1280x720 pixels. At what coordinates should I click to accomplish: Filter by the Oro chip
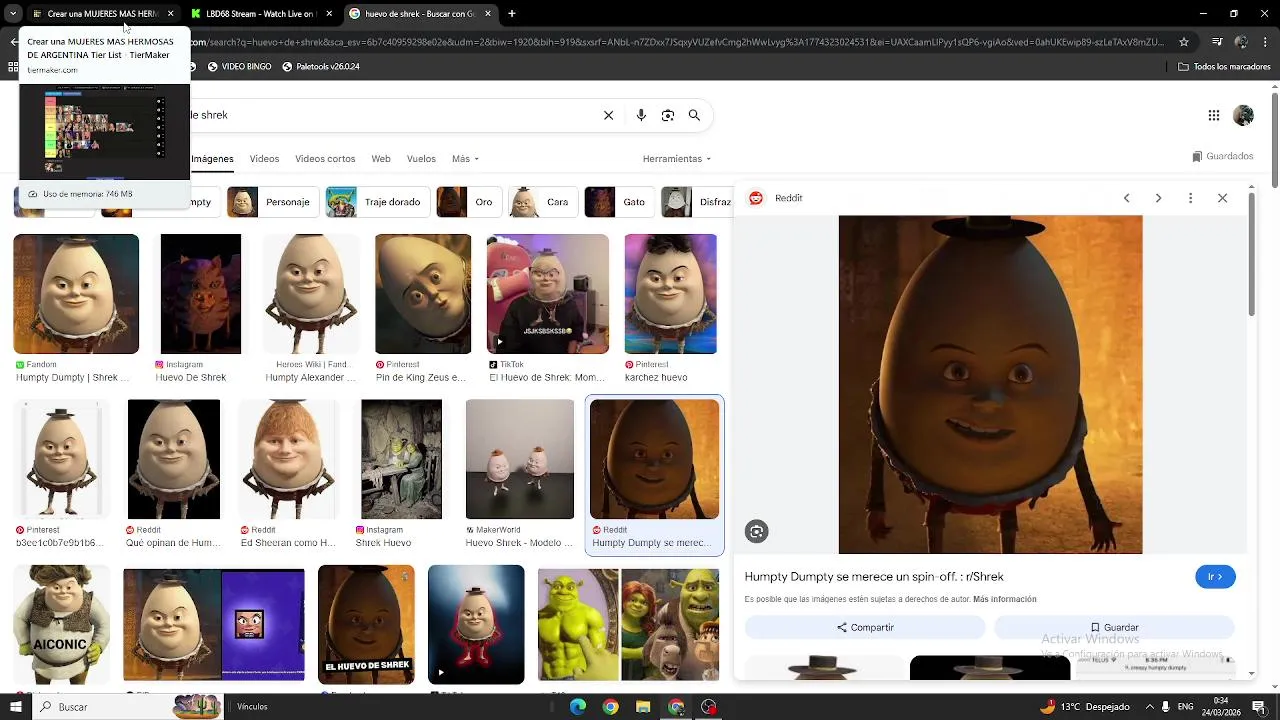click(x=468, y=202)
